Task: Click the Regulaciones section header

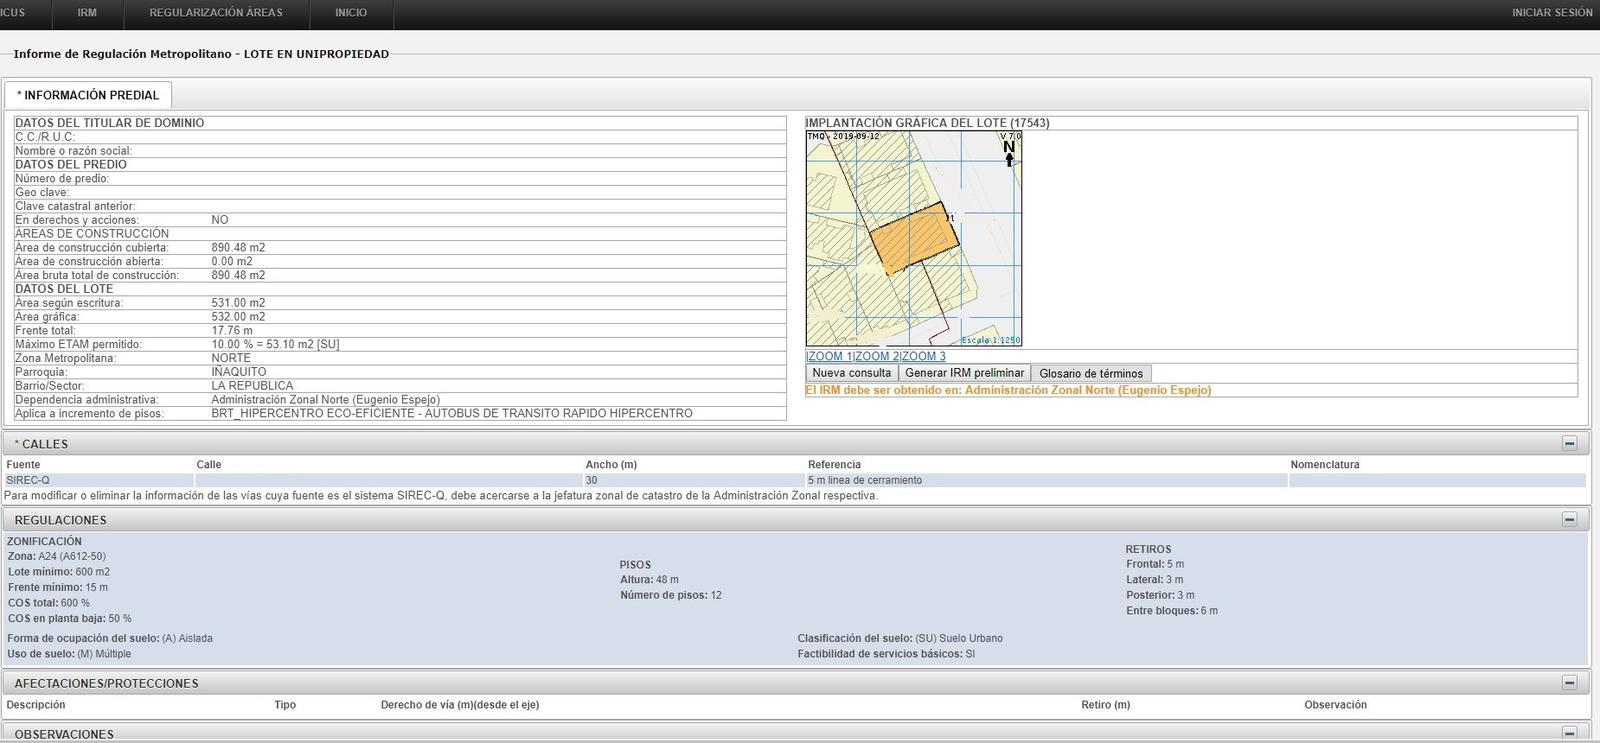Action: [x=796, y=519]
